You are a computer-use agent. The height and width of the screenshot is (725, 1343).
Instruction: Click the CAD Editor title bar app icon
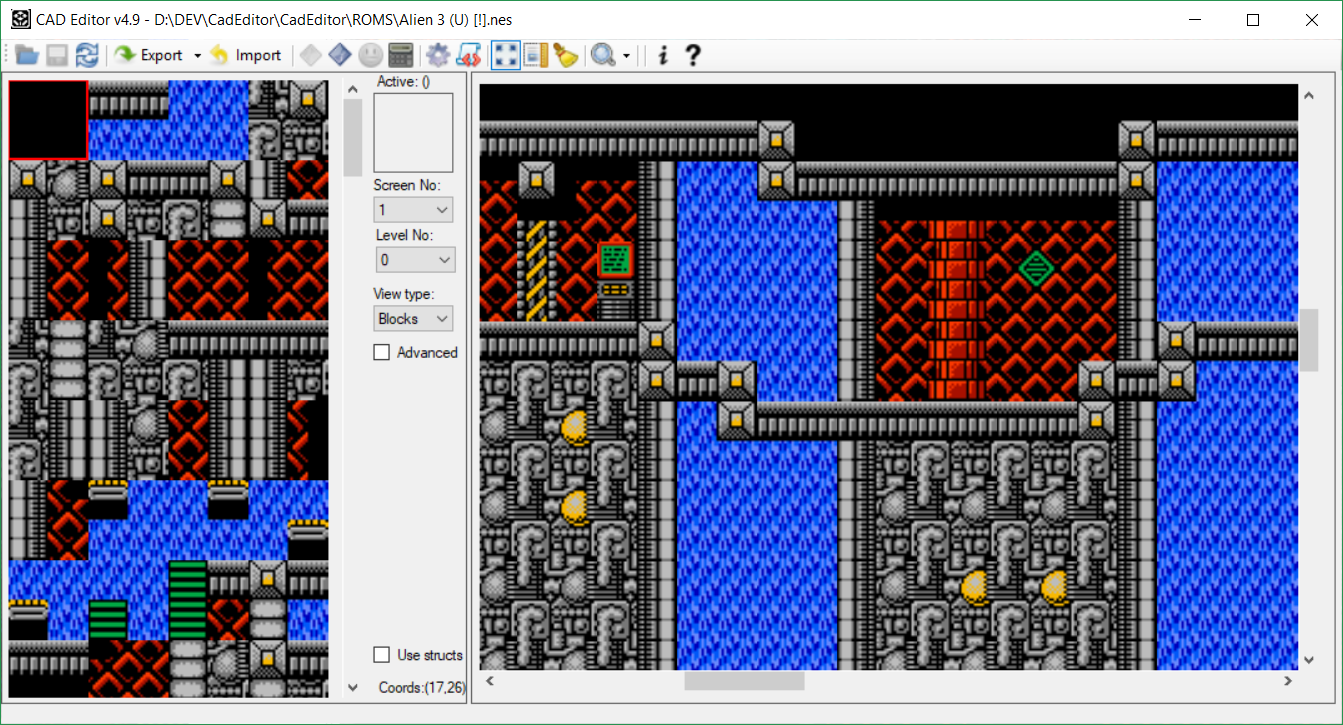[x=20, y=19]
